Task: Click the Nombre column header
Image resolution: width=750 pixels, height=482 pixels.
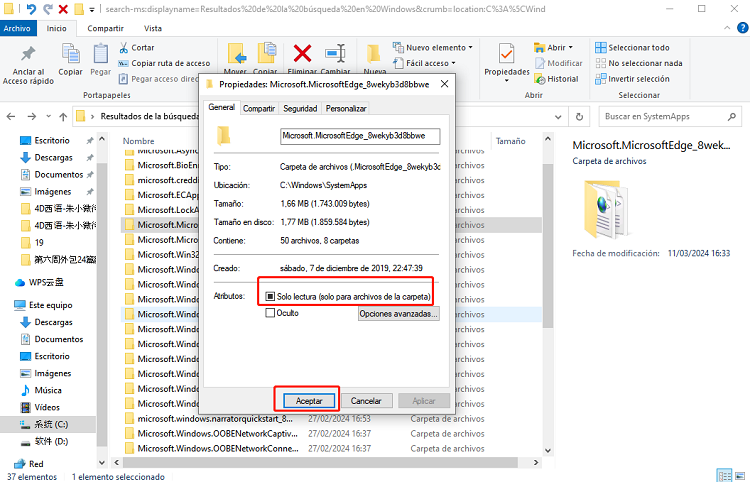Action: 139,141
